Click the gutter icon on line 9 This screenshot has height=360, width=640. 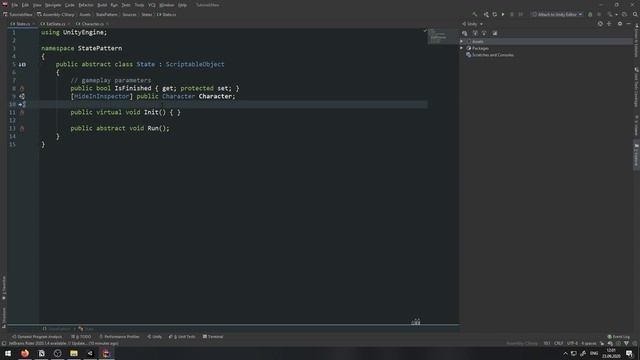coord(22,96)
